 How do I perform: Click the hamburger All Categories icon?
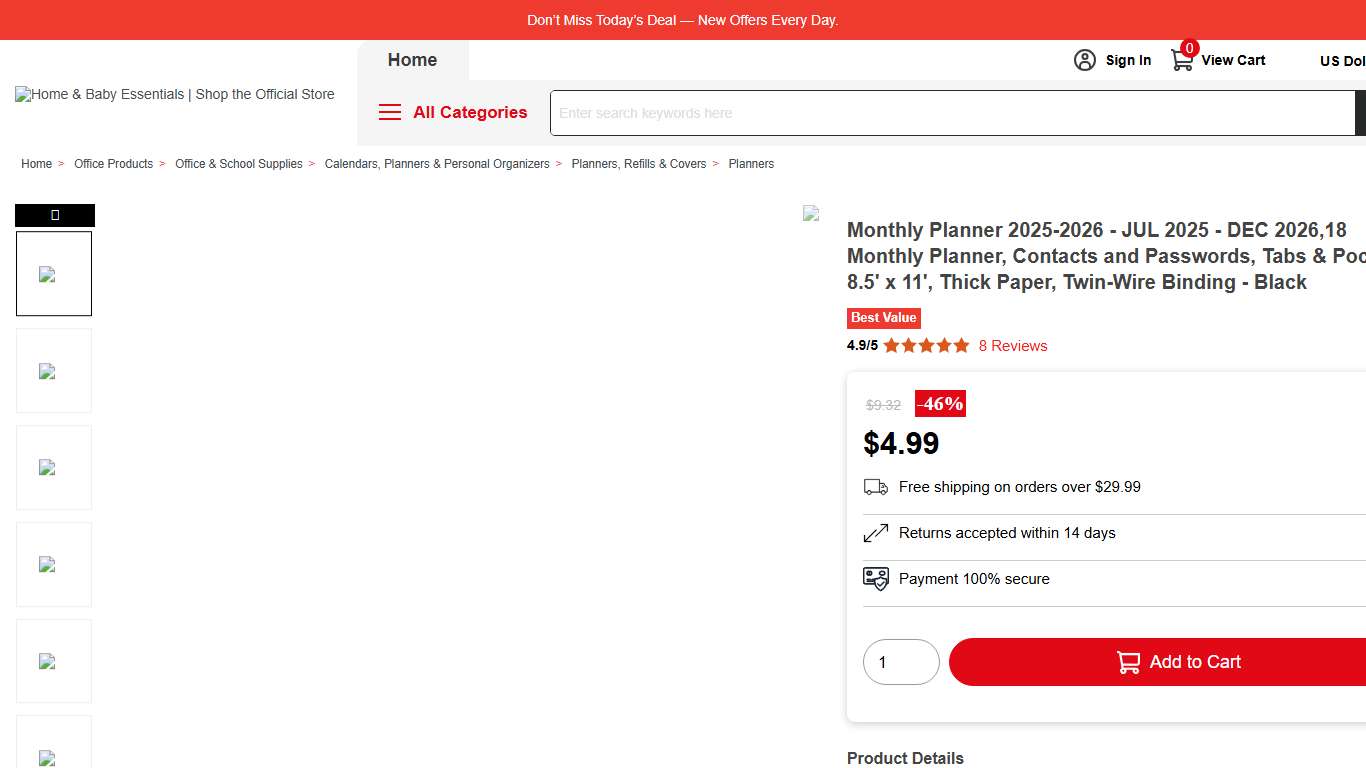390,112
